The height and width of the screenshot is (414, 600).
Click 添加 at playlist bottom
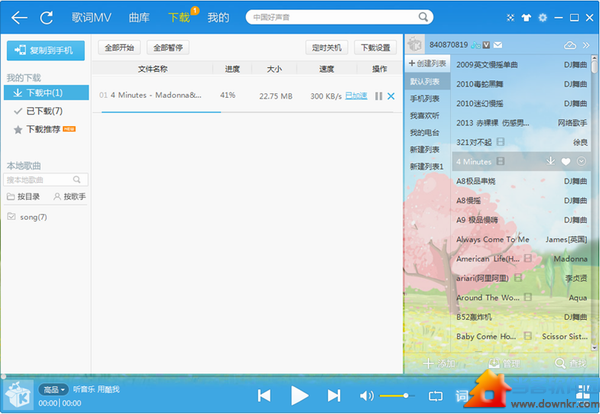pyautogui.click(x=439, y=363)
